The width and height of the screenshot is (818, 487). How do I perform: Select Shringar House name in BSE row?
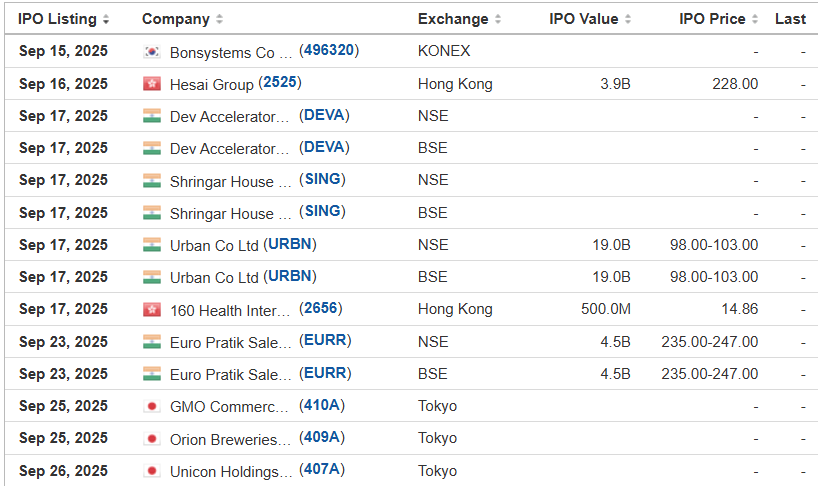tap(231, 213)
